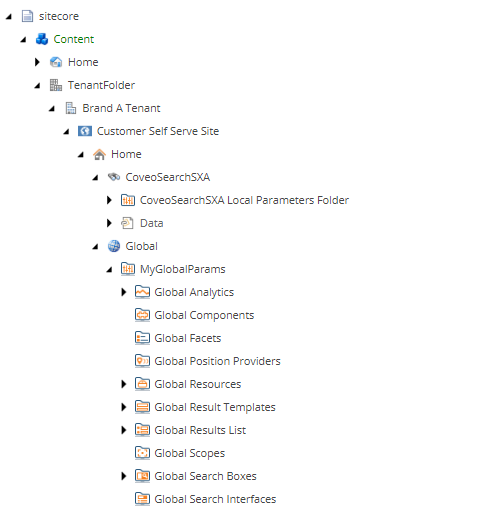
Task: Select the Global Search Boxes label
Action: (206, 476)
